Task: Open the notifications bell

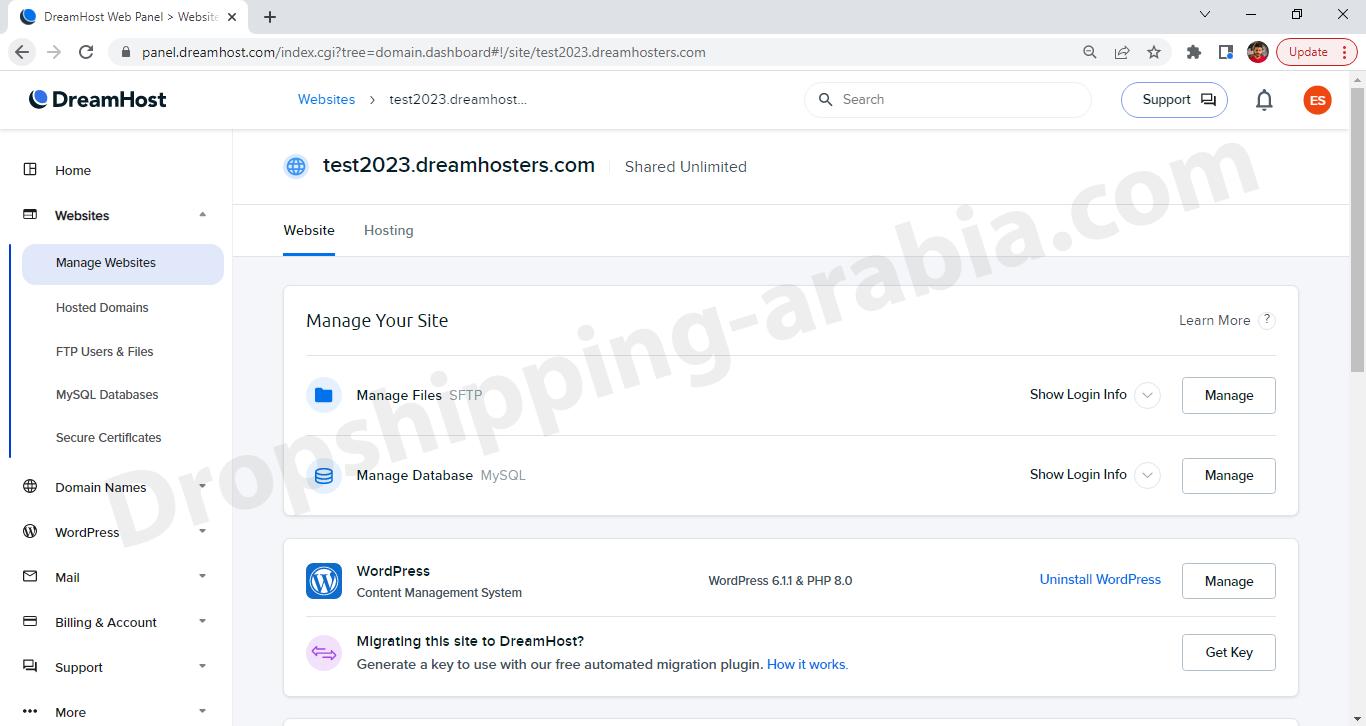Action: [1264, 100]
